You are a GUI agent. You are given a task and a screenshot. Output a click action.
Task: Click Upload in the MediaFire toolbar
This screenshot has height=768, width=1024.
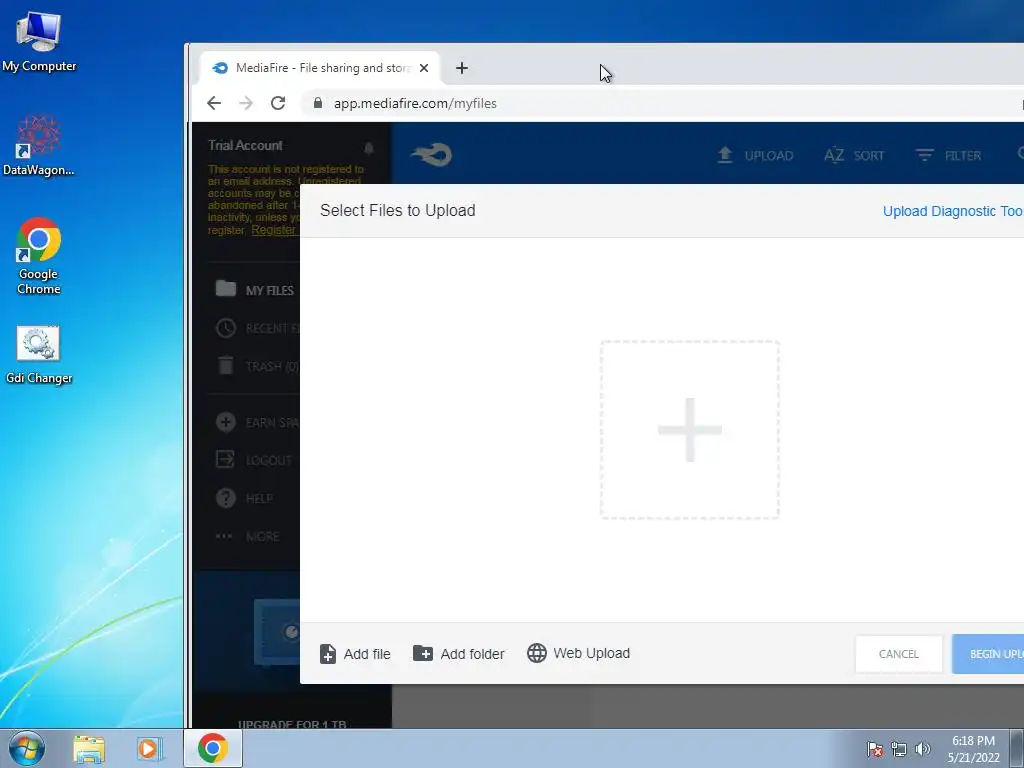coord(755,155)
